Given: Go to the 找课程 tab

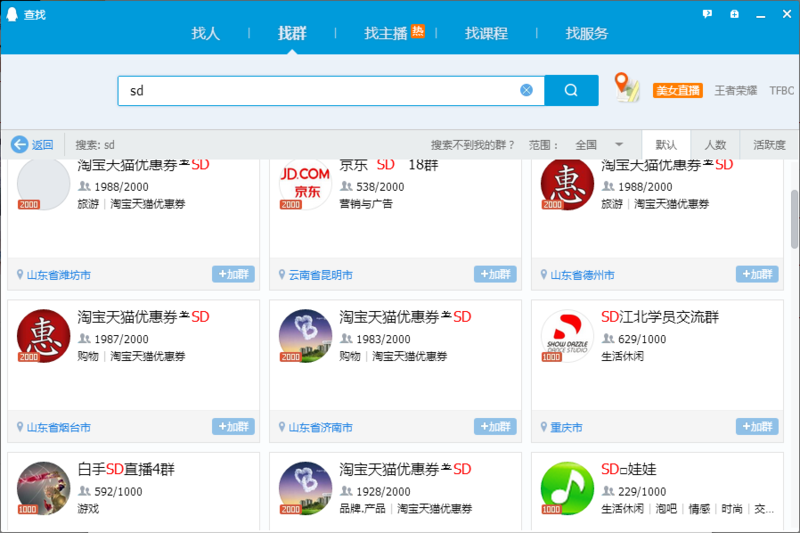Looking at the screenshot, I should pyautogui.click(x=486, y=34).
